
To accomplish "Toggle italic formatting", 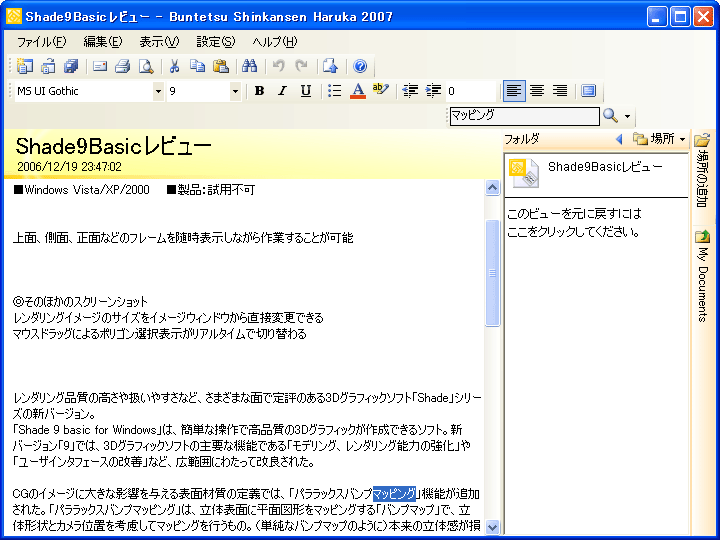I will point(282,91).
